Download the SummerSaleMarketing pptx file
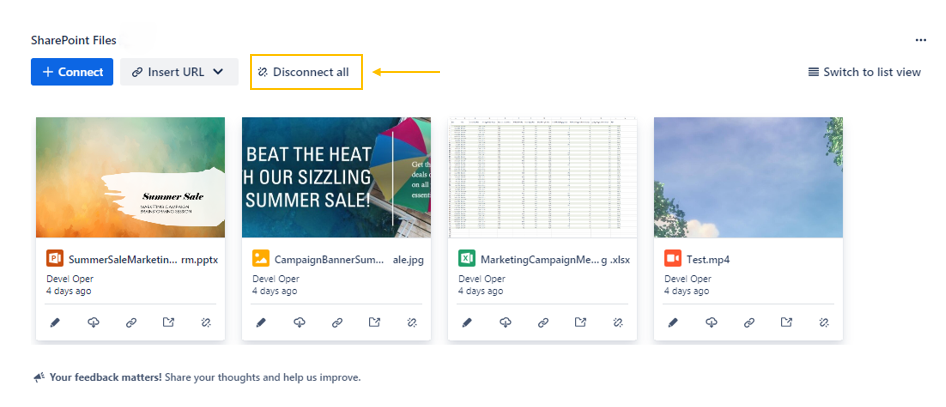The image size is (946, 407). click(93, 322)
